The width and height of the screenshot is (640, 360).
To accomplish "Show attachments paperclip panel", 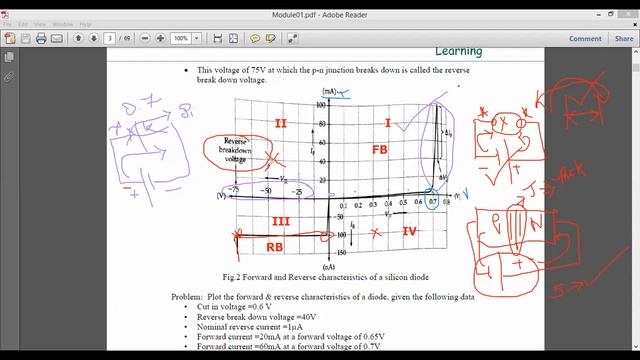I will click(x=9, y=76).
